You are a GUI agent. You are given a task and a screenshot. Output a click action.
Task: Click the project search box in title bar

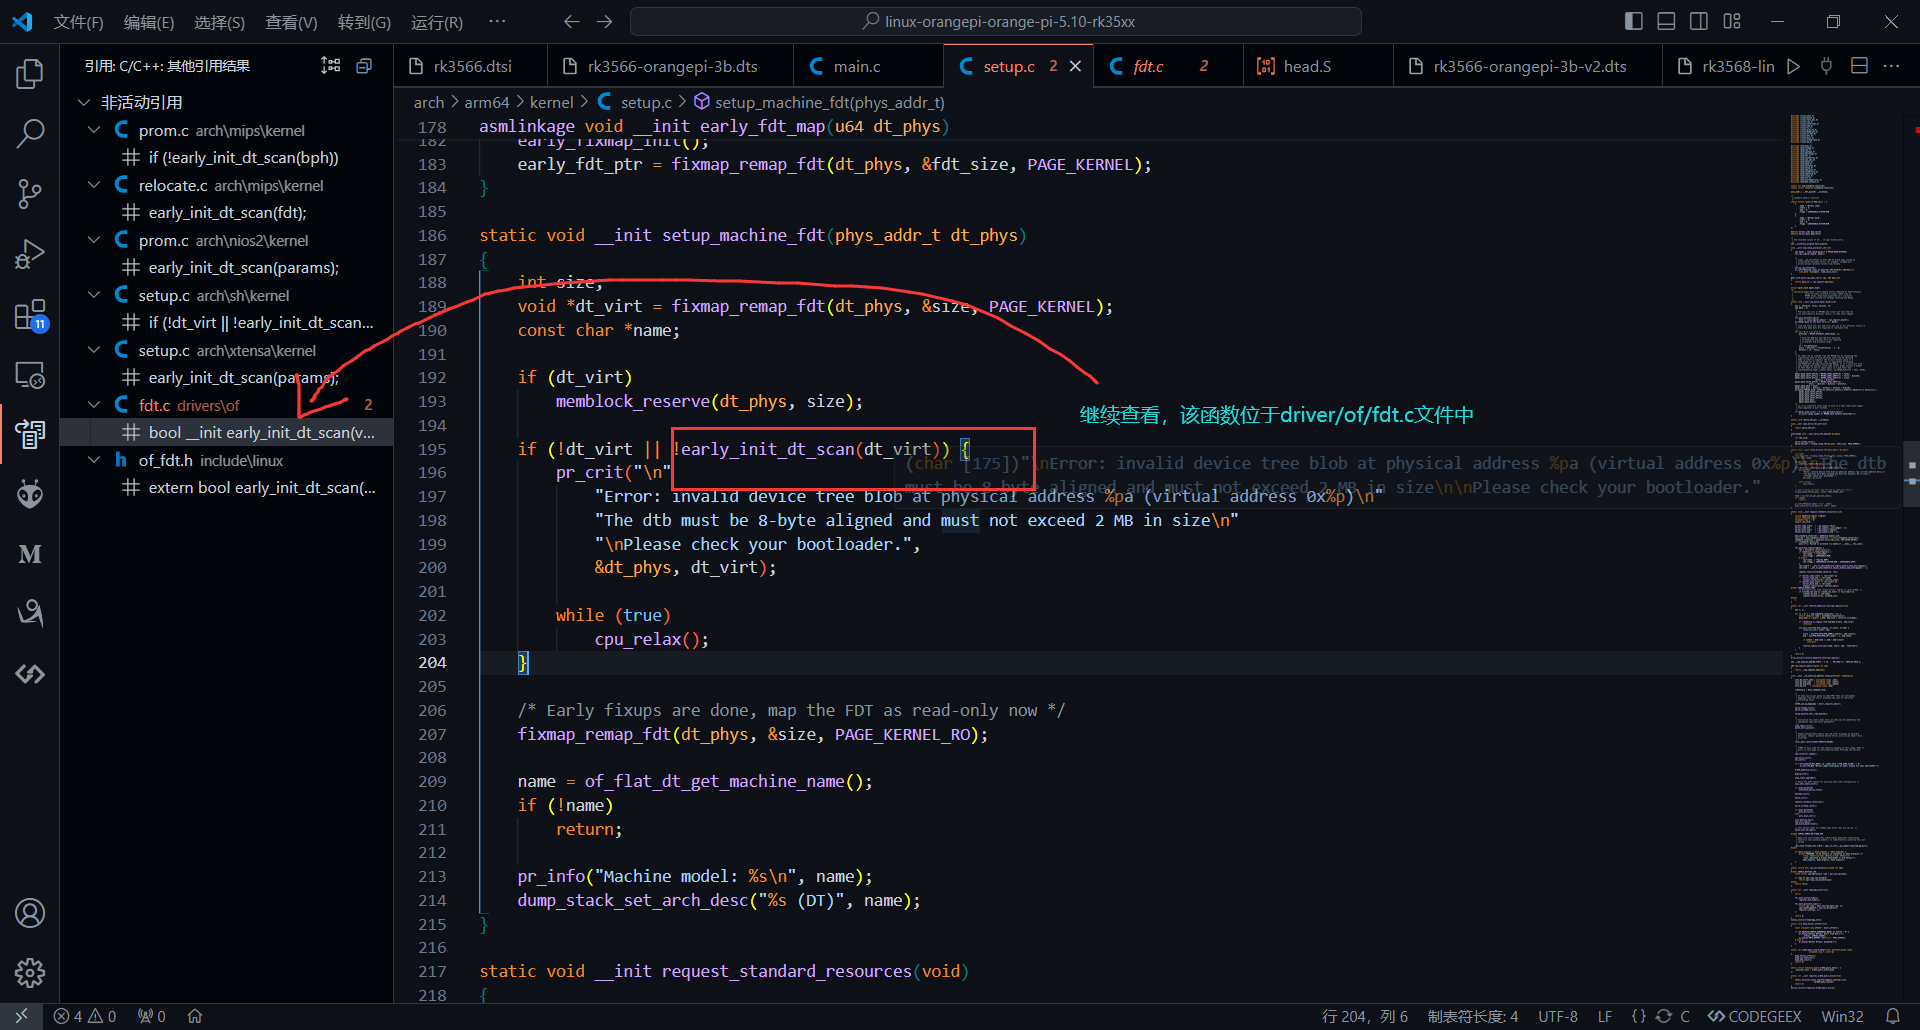pos(996,21)
